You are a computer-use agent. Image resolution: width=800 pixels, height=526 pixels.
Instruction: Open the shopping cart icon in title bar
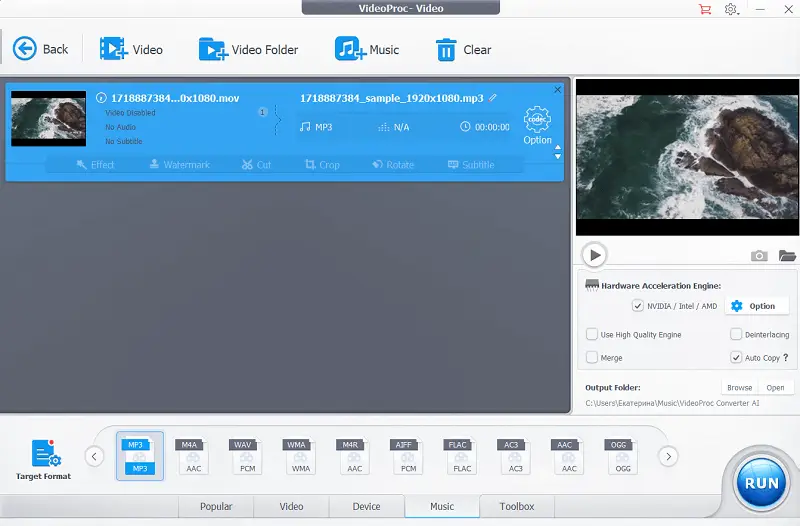(x=705, y=9)
